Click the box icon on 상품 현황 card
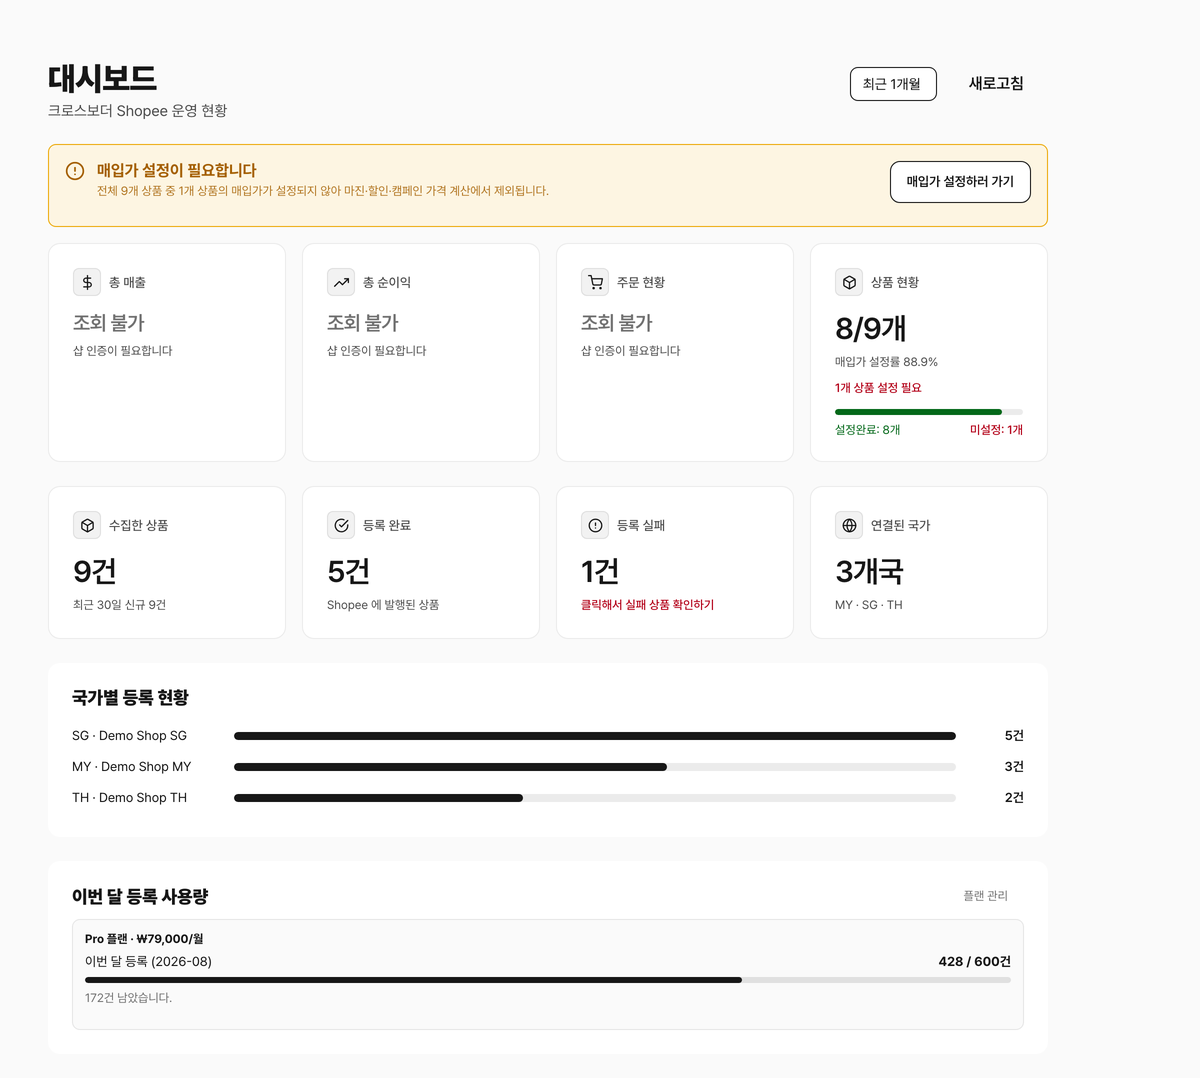 [x=849, y=282]
